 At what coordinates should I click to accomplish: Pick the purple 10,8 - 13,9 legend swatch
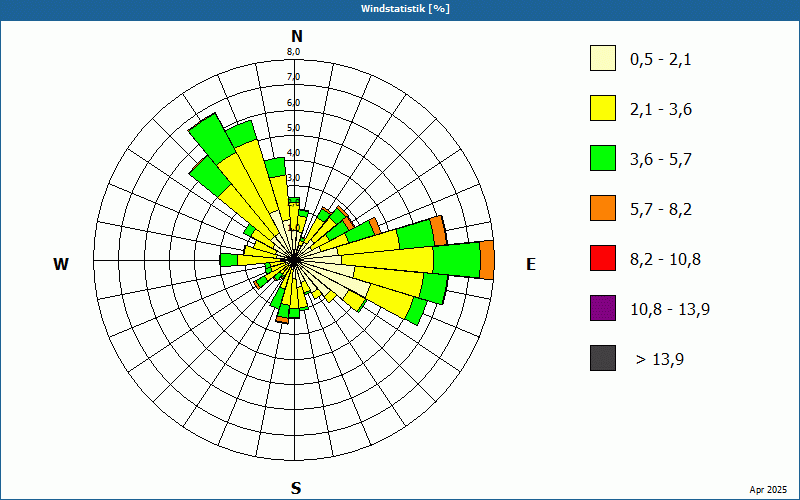click(603, 308)
